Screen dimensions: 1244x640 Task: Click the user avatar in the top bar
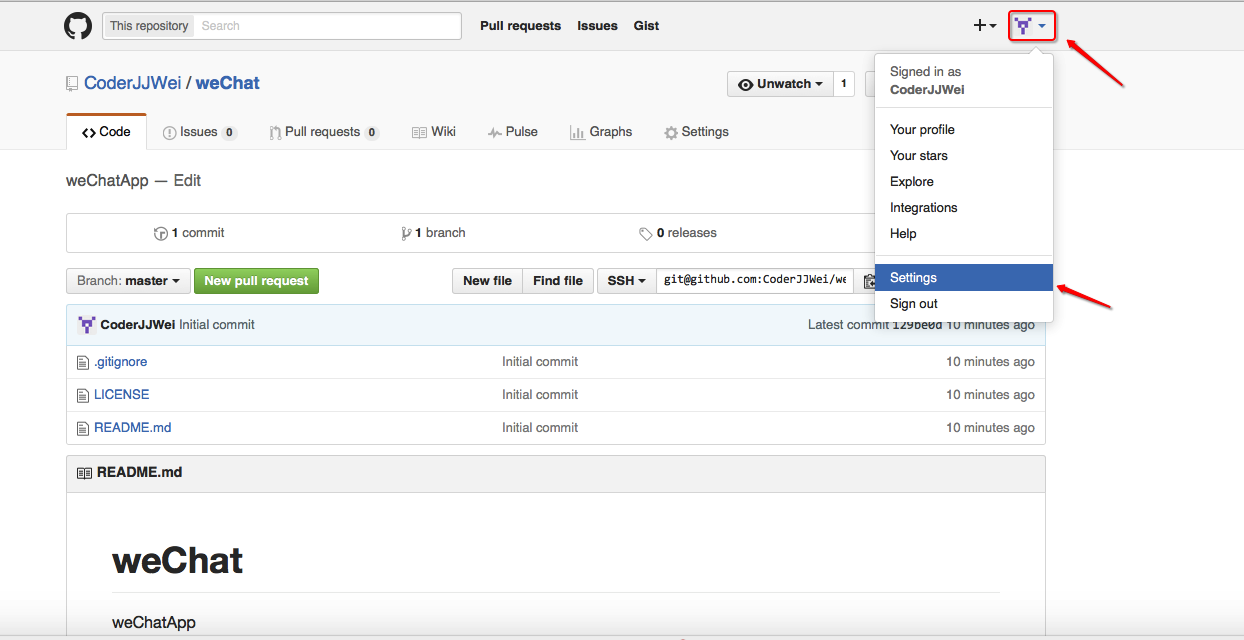pos(1023,26)
